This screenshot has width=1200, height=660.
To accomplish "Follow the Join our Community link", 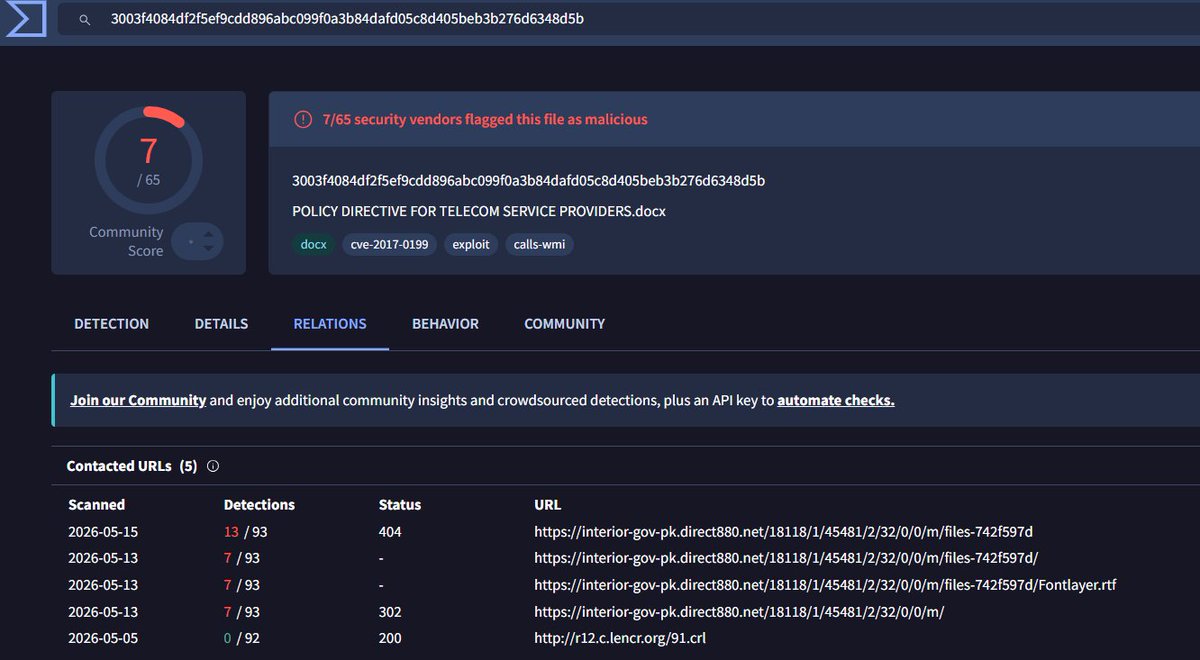I will pos(138,400).
